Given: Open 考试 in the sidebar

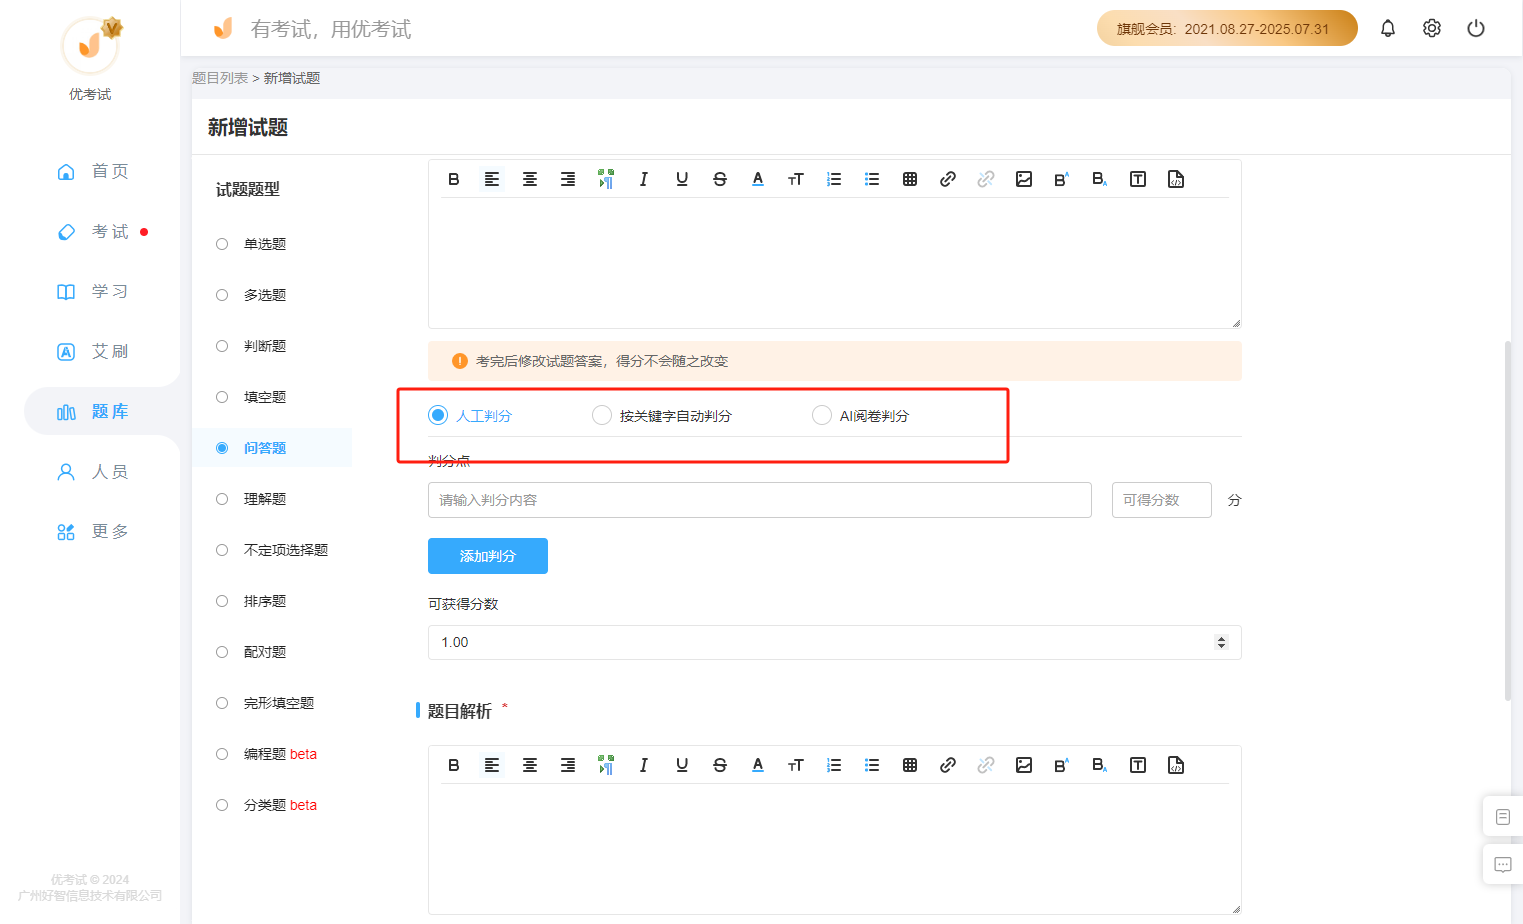Looking at the screenshot, I should [92, 231].
